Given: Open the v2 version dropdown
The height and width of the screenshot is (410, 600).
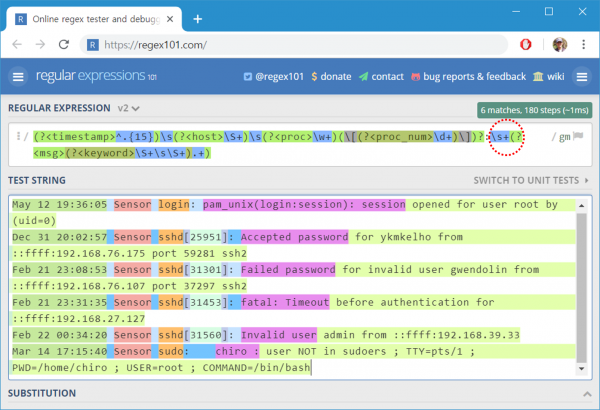Looking at the screenshot, I should (x=129, y=108).
